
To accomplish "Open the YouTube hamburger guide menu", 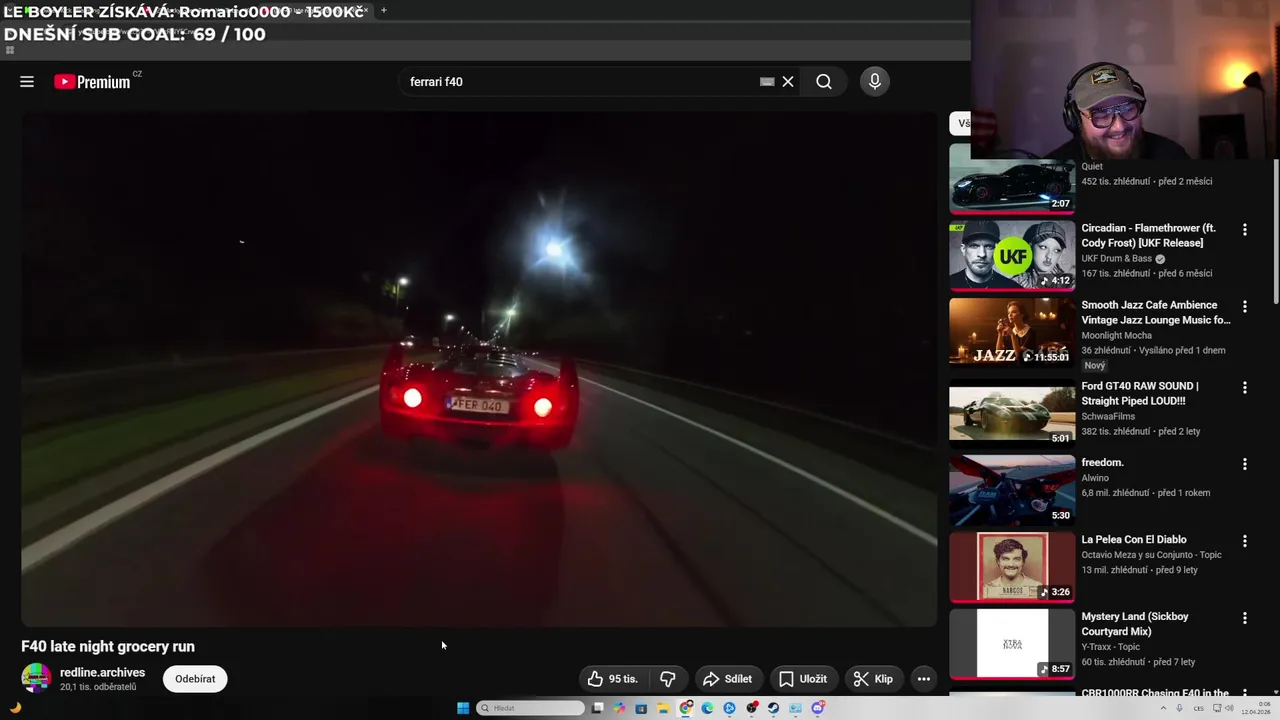I will pos(27,82).
